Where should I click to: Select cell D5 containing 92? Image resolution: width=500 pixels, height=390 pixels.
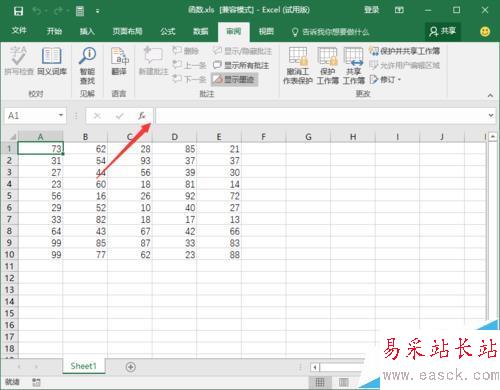(x=174, y=196)
